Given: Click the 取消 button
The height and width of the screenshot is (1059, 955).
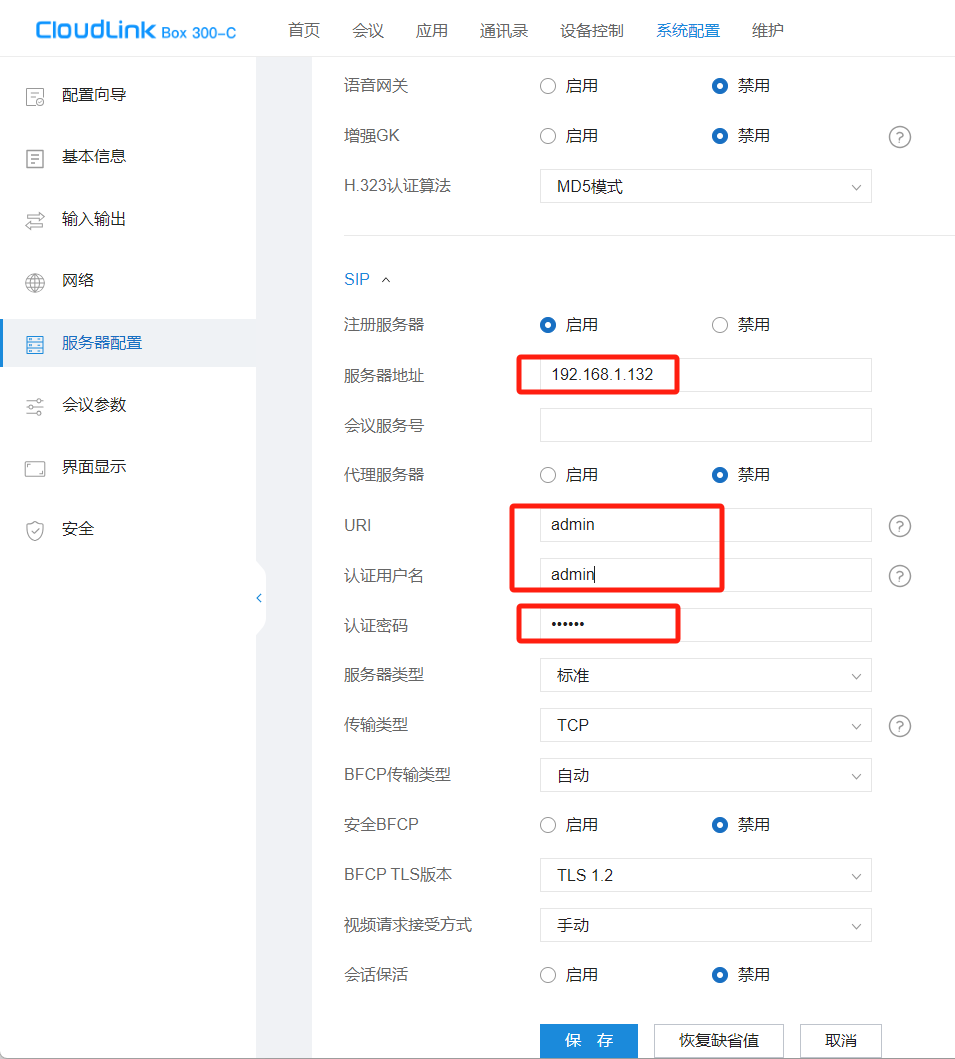Looking at the screenshot, I should [x=841, y=1041].
